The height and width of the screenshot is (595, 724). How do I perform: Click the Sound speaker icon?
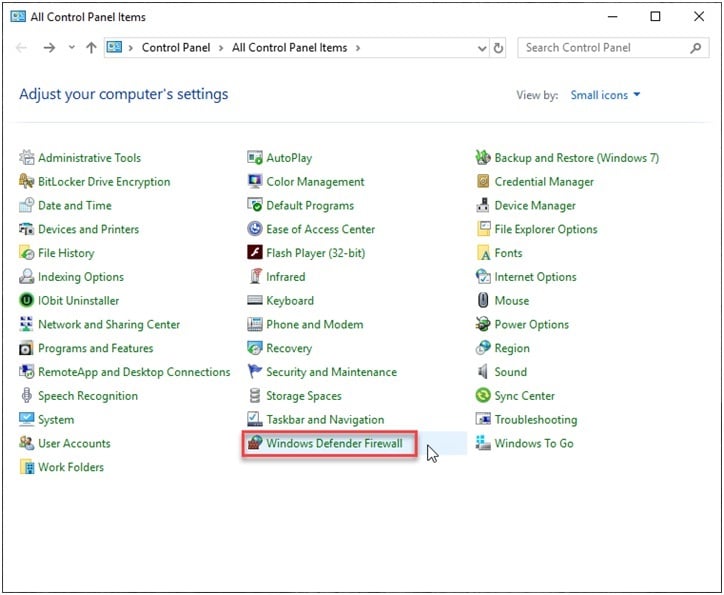(x=483, y=372)
